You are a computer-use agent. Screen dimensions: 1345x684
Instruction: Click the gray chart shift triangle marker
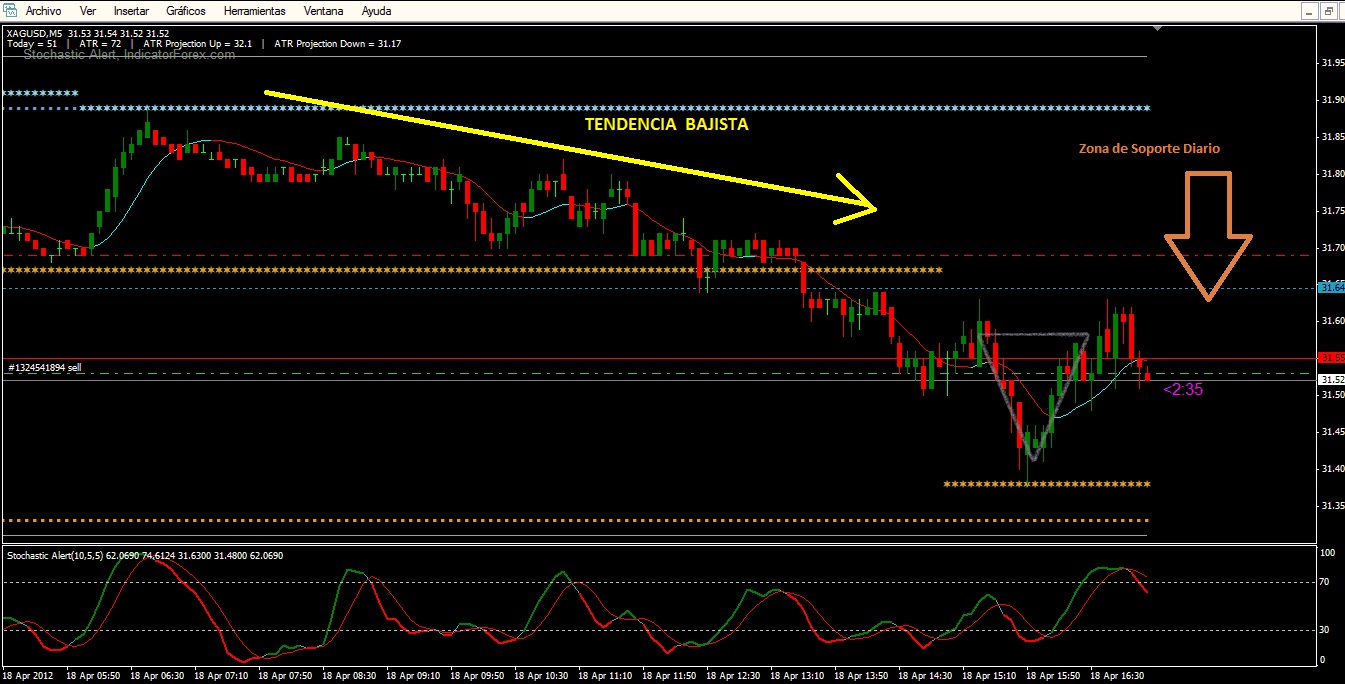tap(1158, 29)
